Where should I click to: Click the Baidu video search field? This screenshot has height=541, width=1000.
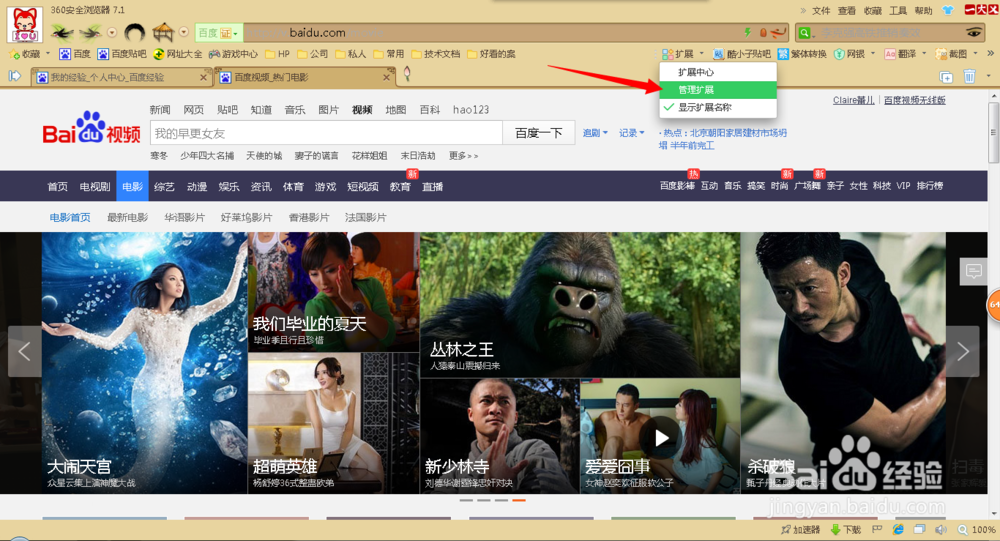[x=326, y=133]
